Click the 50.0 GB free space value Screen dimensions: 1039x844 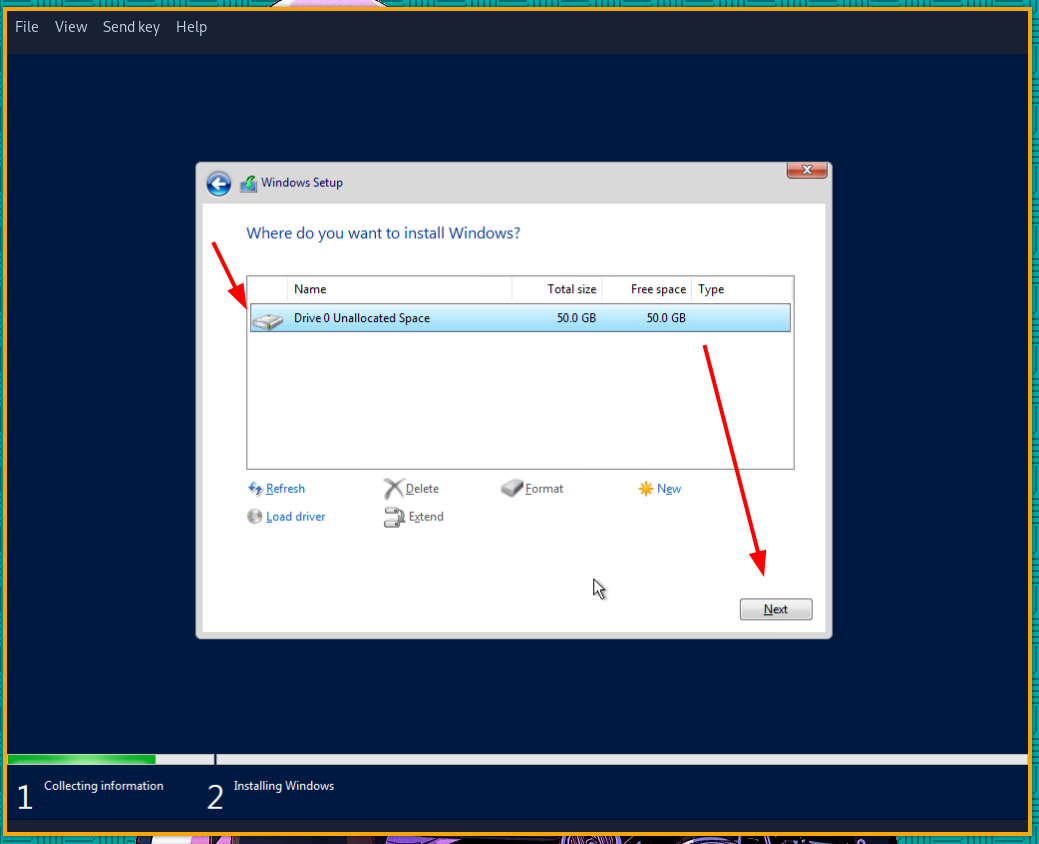coord(666,318)
